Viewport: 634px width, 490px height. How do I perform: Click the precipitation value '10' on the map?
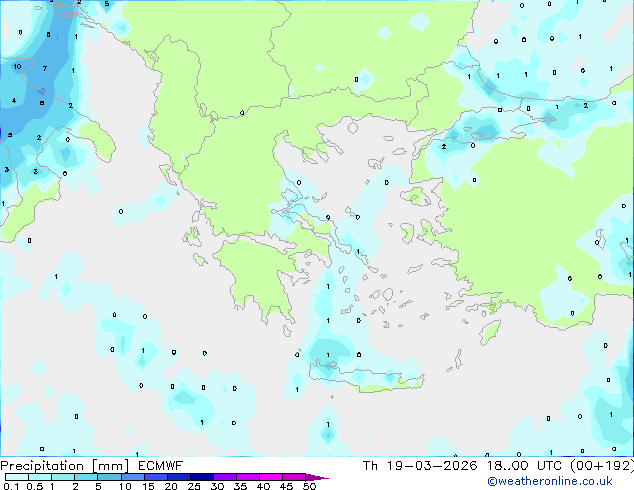coord(17,67)
